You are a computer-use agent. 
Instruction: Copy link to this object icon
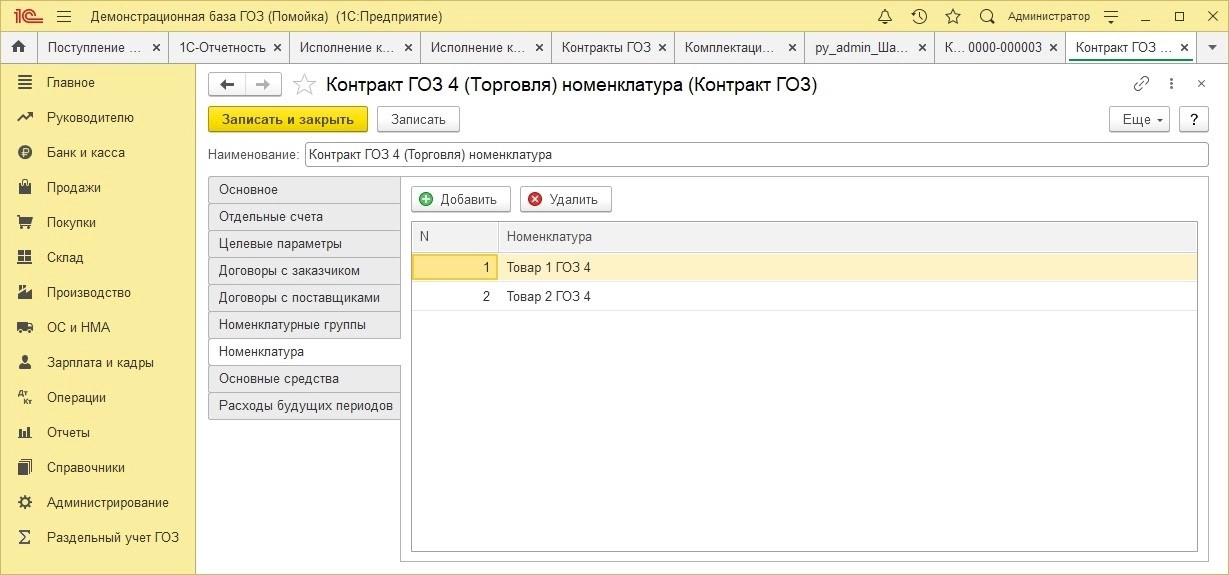point(1141,84)
